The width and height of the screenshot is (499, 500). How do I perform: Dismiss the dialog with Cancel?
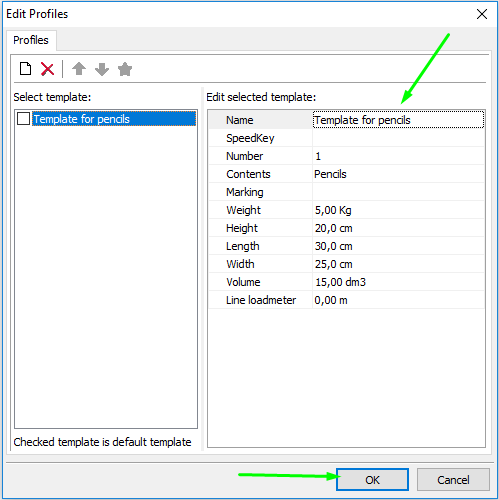coord(453,480)
